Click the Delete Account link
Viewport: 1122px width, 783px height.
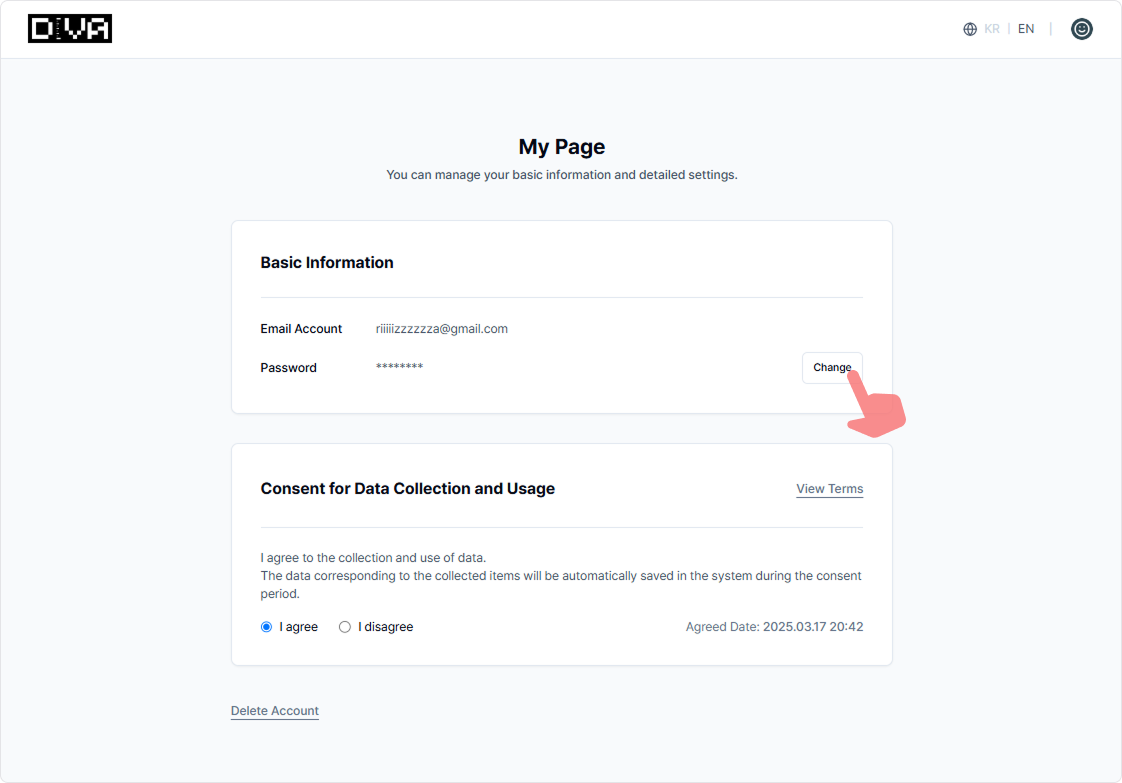(x=275, y=711)
